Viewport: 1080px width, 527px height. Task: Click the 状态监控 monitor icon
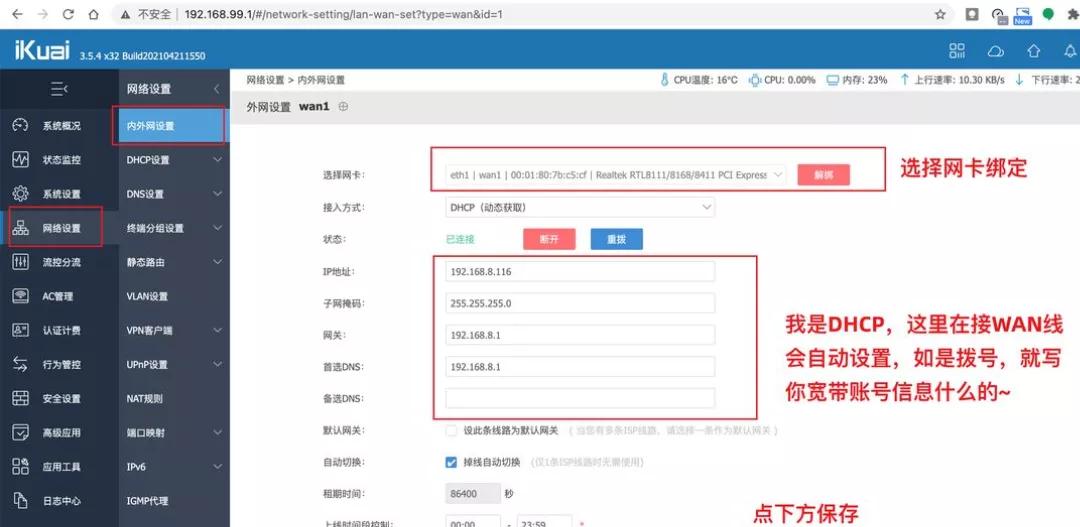pyautogui.click(x=21, y=159)
